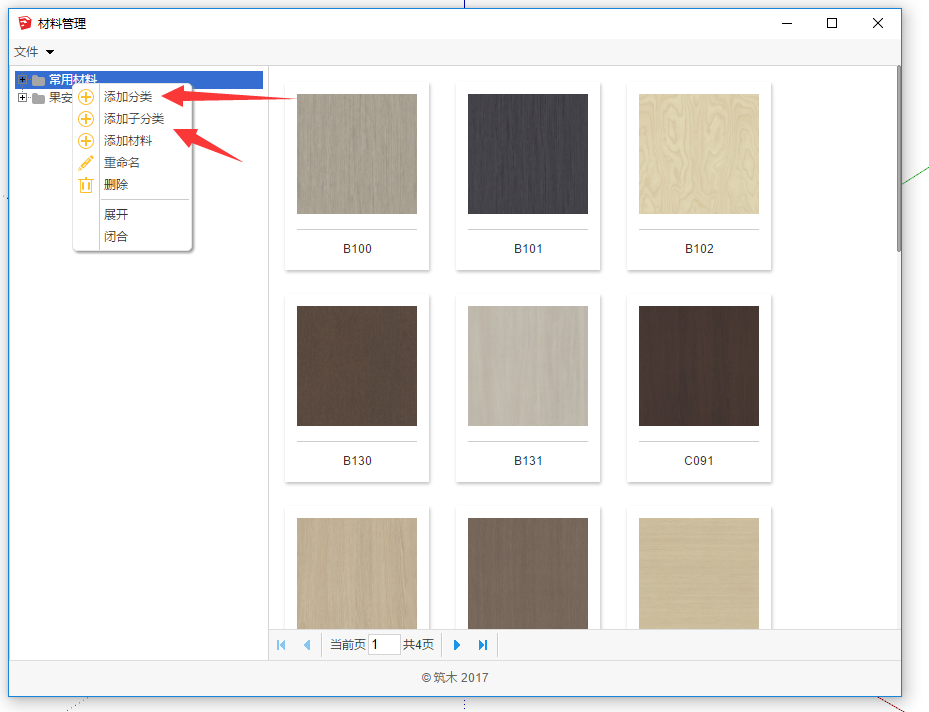Select the B102 light wood material
Screen dimensions: 929x712
[698, 154]
